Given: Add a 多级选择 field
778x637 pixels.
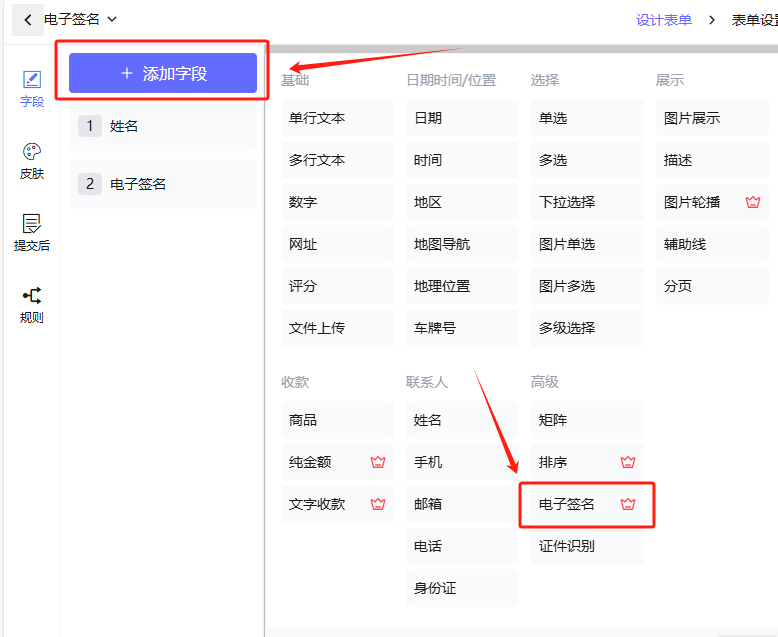Looking at the screenshot, I should click(x=587, y=328).
